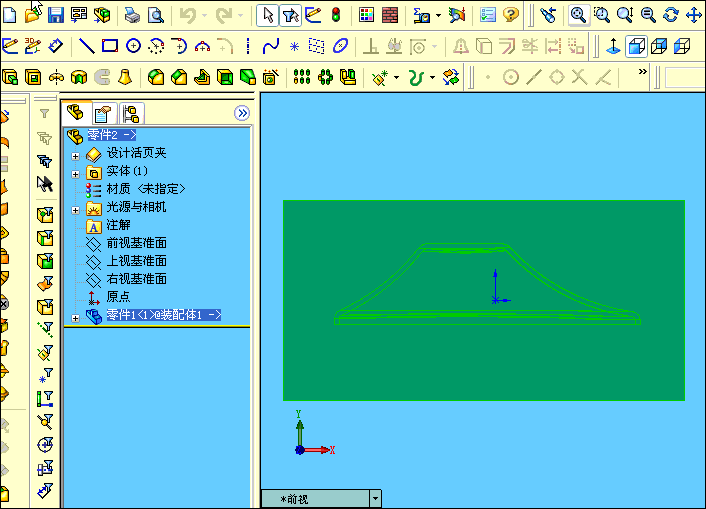The image size is (706, 509).
Task: Select the 零件2 root tree item
Action: (111, 135)
